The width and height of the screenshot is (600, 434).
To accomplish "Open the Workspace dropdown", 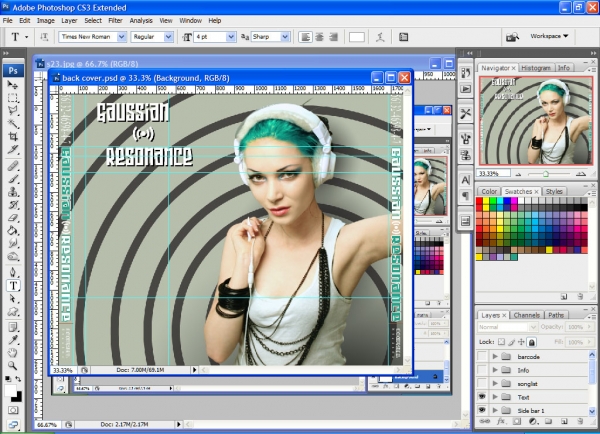I will click(549, 36).
